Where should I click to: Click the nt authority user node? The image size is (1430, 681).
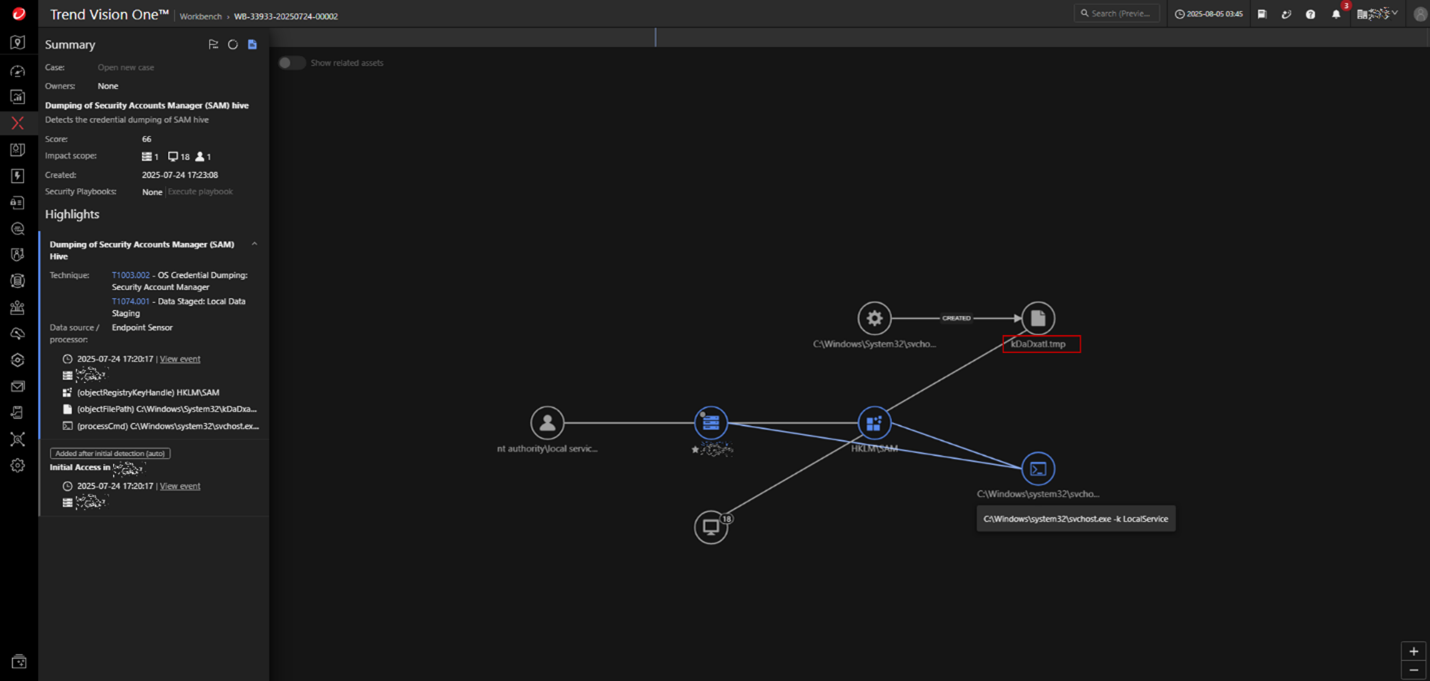[x=547, y=423]
